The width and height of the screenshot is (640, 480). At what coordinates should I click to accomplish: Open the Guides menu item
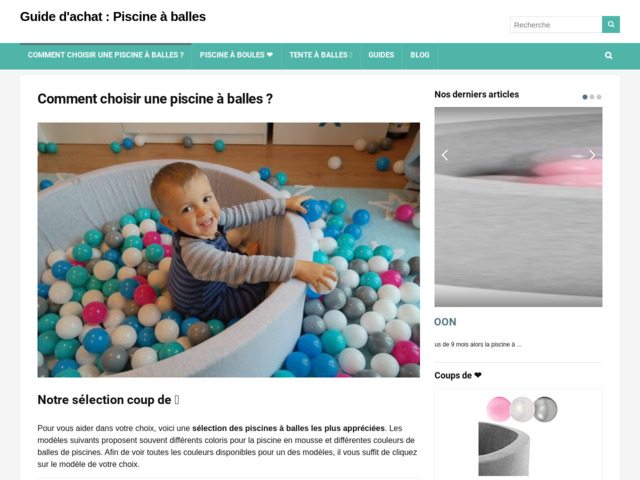pos(381,55)
